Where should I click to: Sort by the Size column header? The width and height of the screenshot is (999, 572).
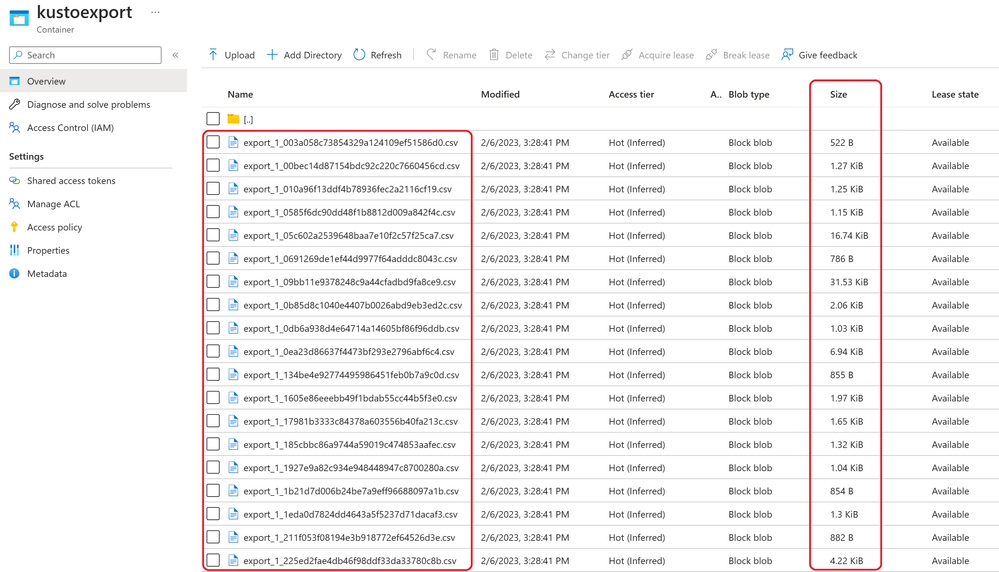[x=838, y=94]
